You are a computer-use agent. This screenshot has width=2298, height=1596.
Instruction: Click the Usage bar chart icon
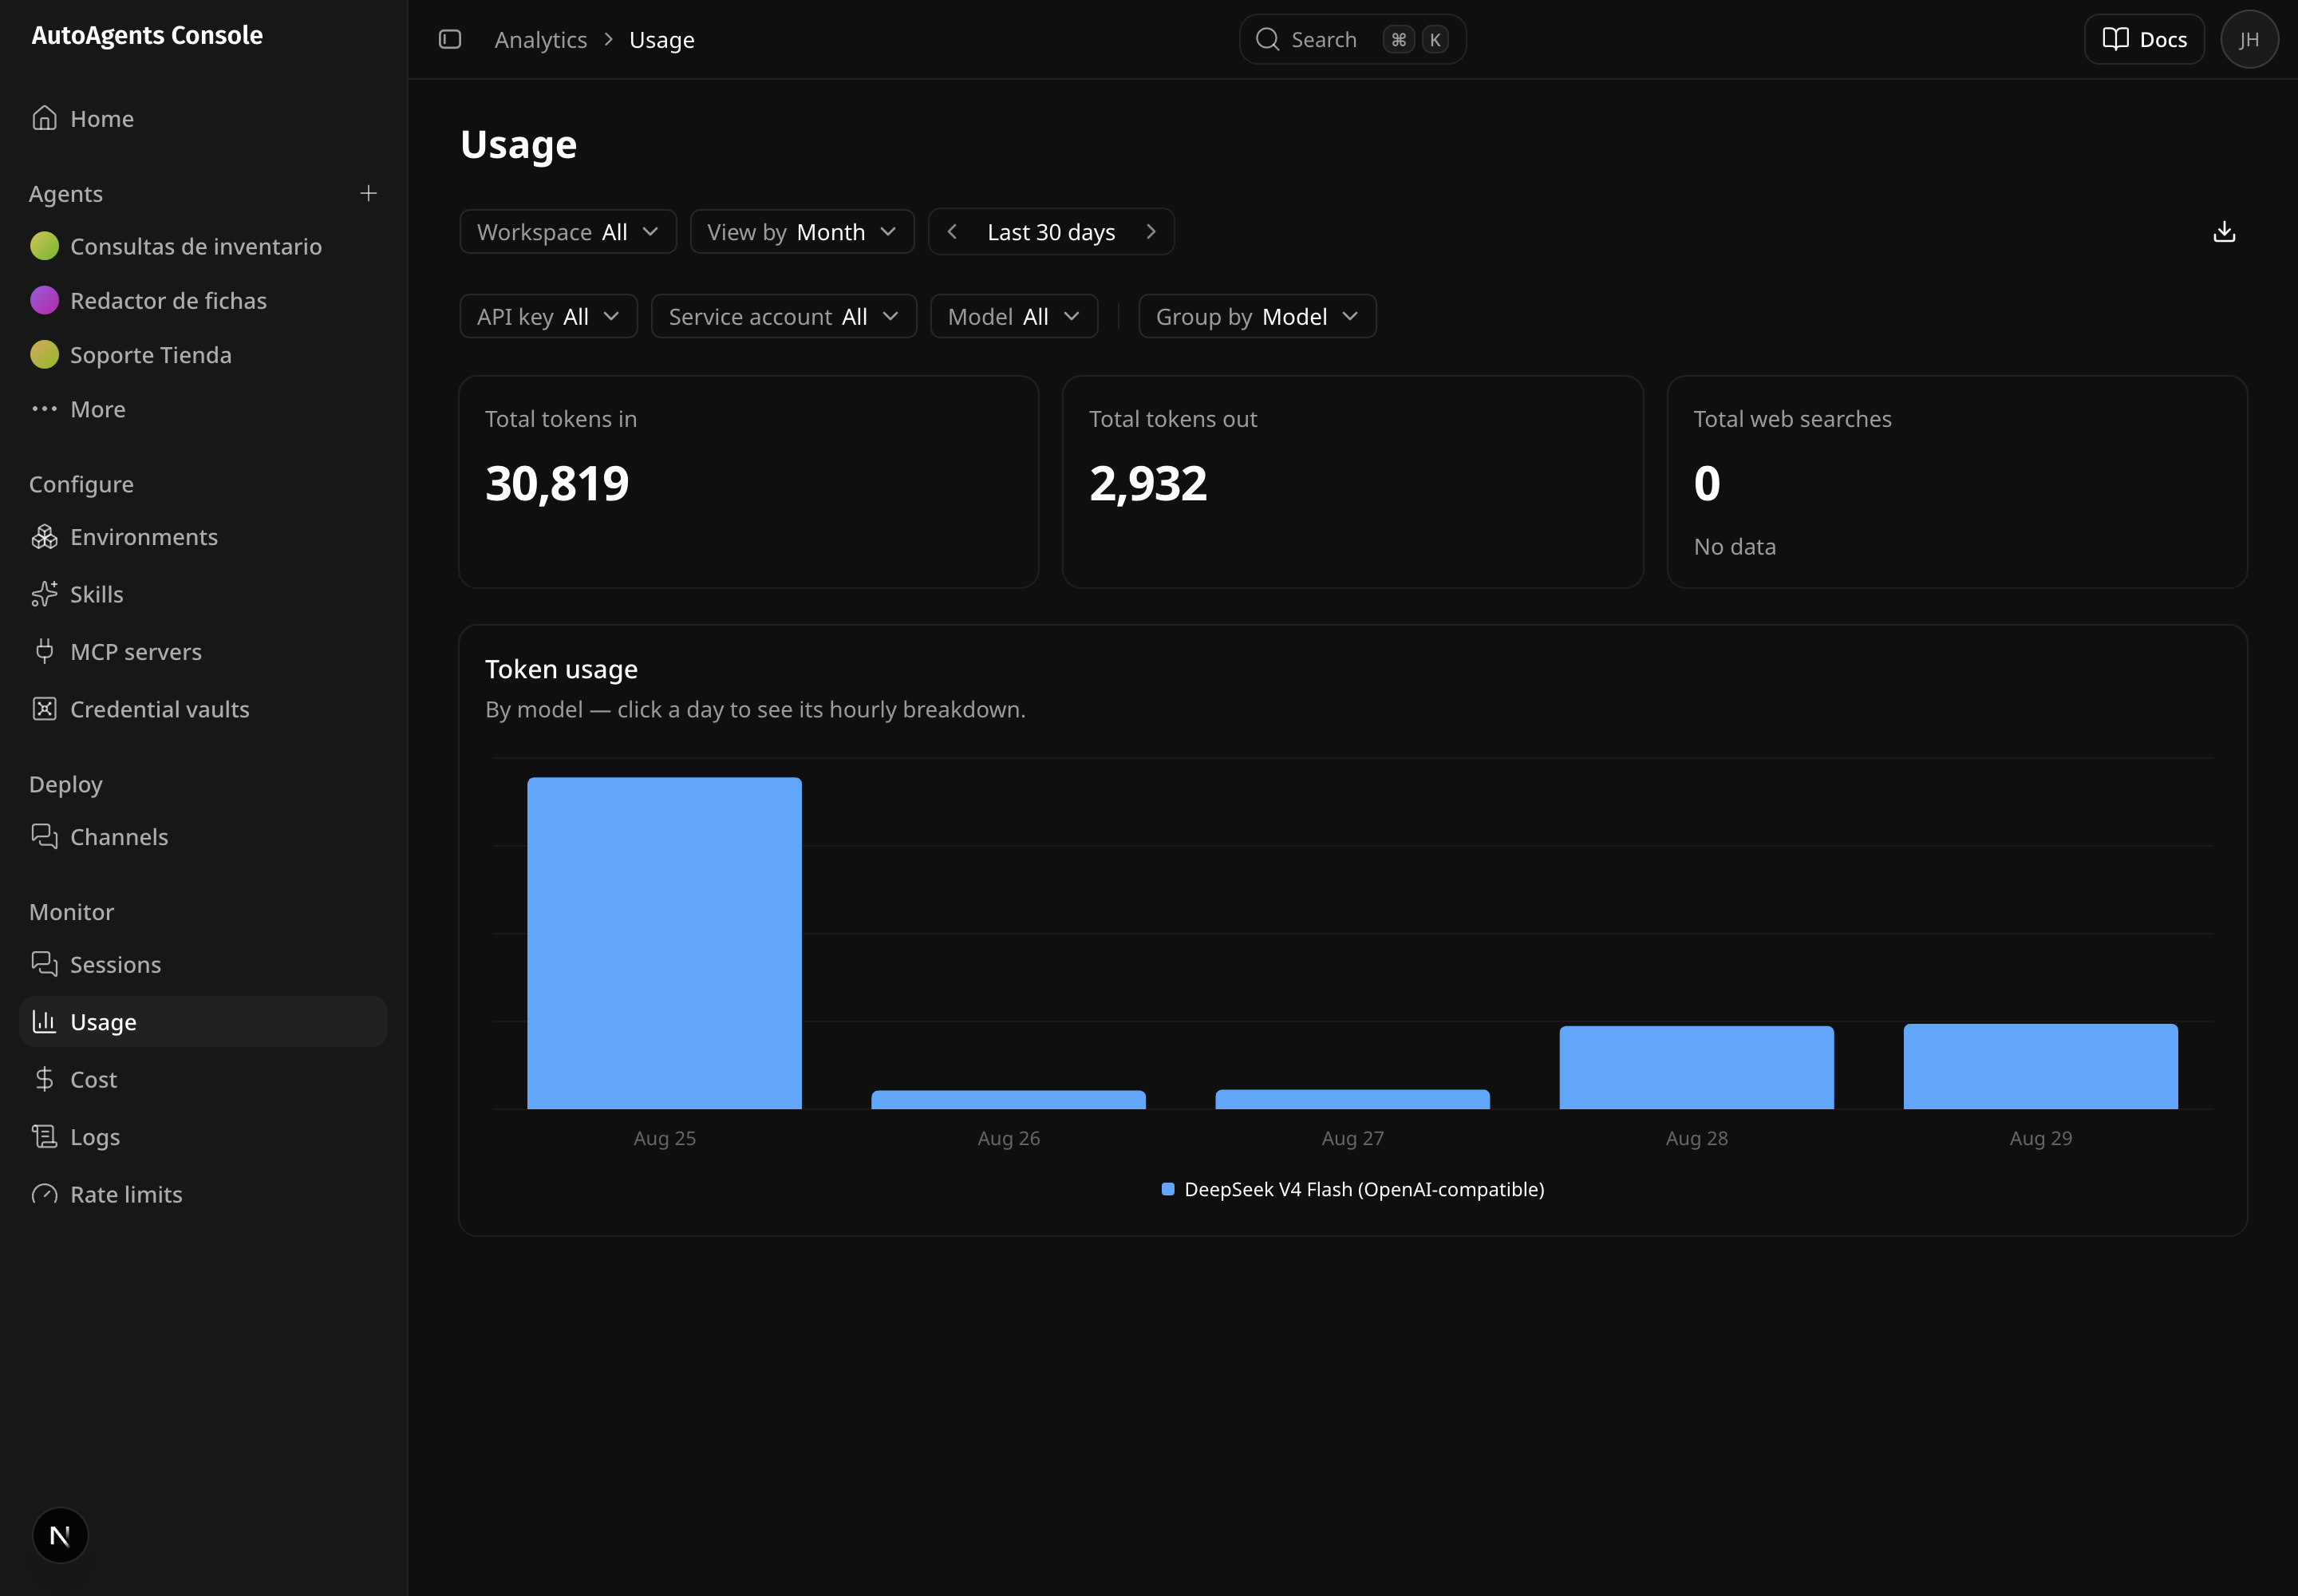[x=44, y=1021]
